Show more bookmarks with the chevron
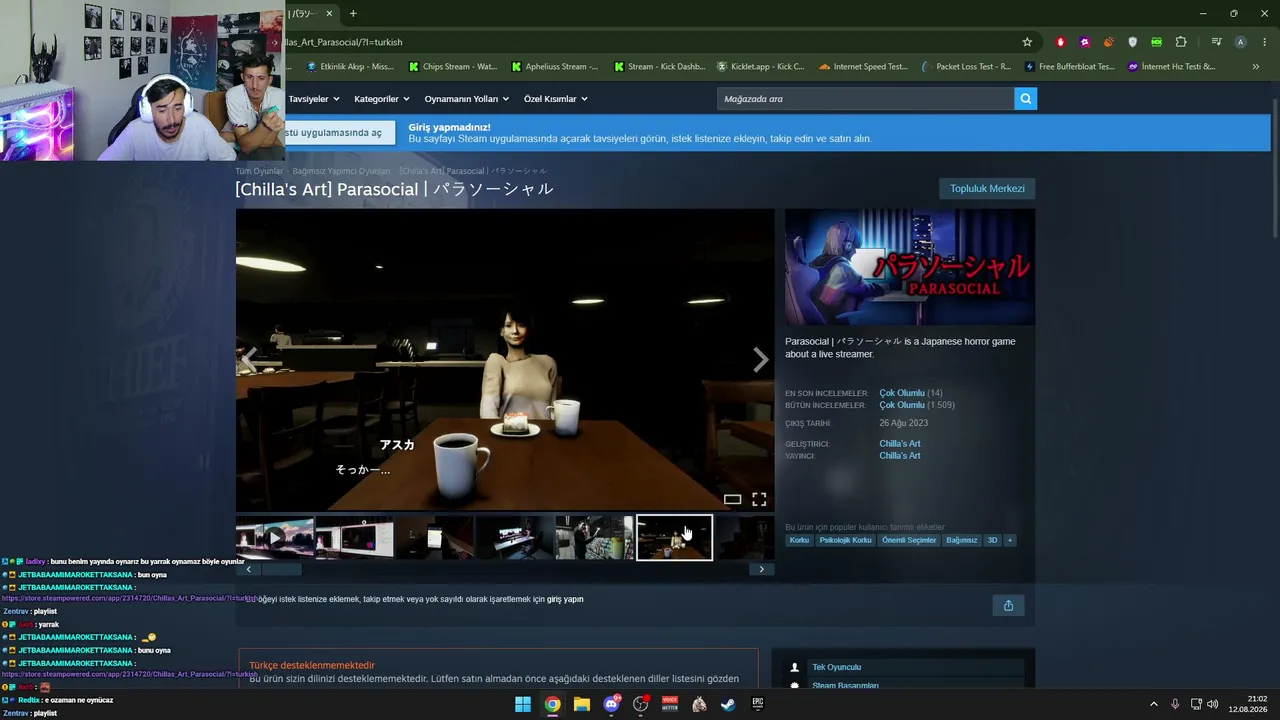 coord(1255,67)
